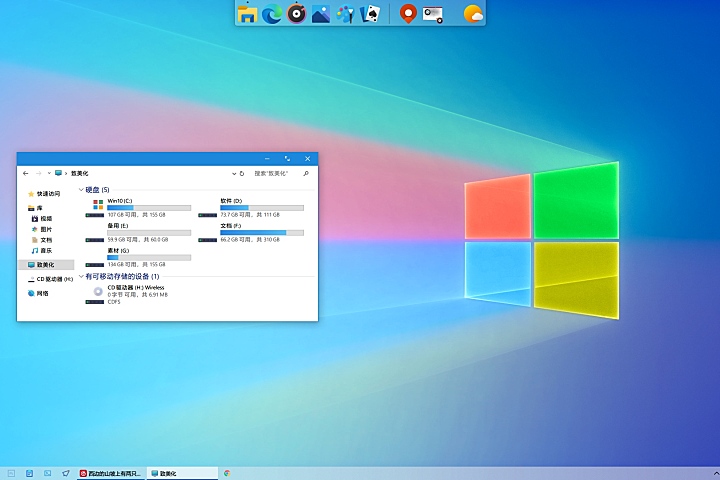Viewport: 720px width, 480px height.
Task: Open the Weather sun-cloud icon in dock
Action: tap(473, 14)
